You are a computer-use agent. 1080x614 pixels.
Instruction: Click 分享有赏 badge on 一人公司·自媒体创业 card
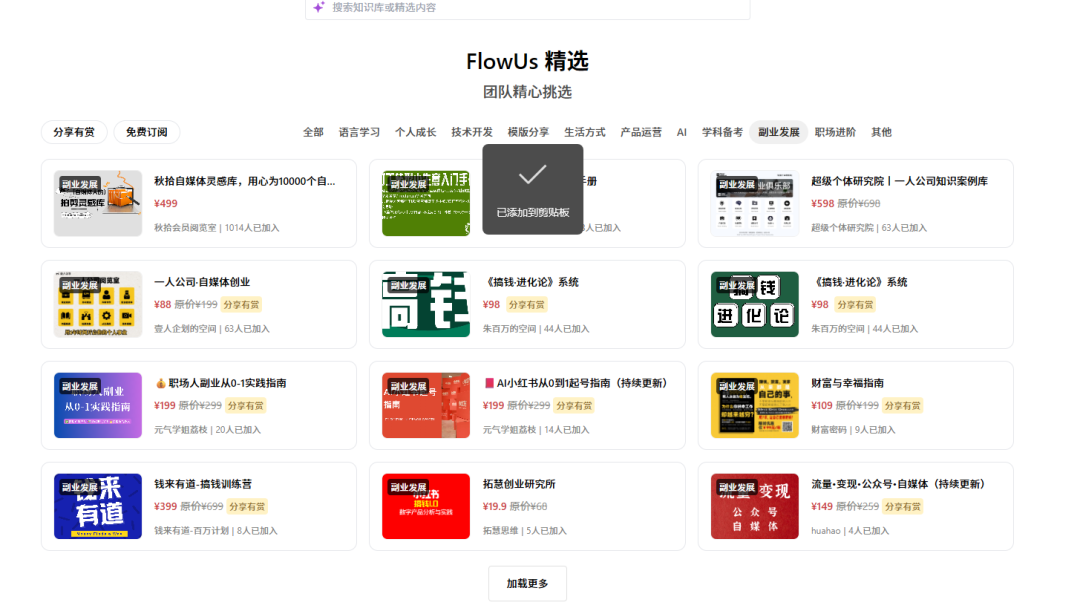tap(241, 305)
